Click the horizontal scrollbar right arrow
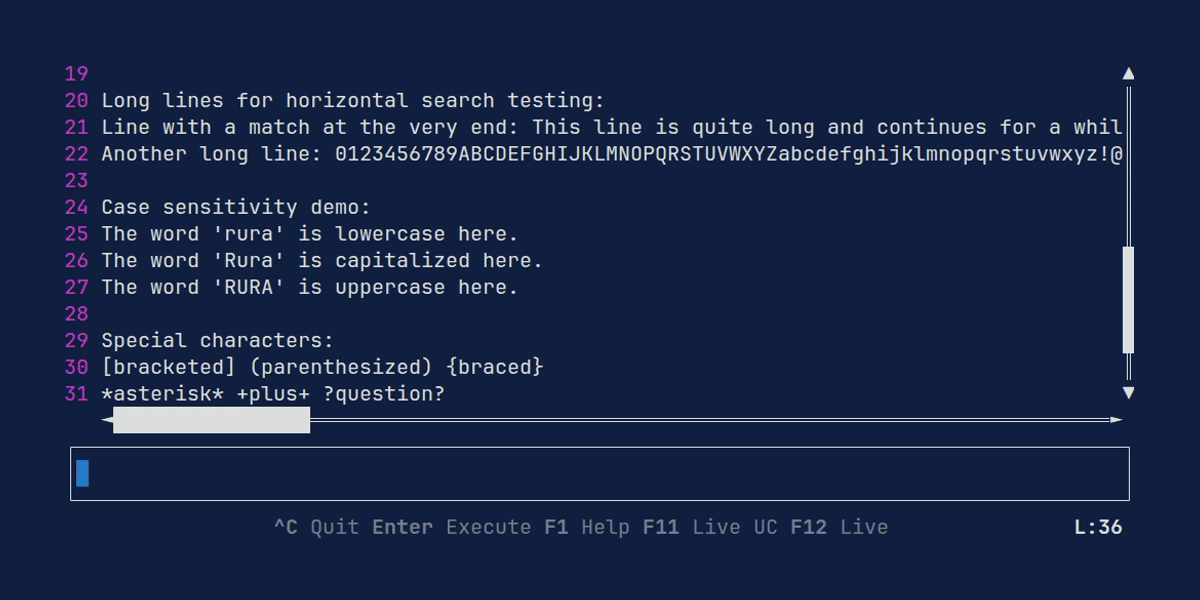This screenshot has height=600, width=1200. (x=1116, y=420)
